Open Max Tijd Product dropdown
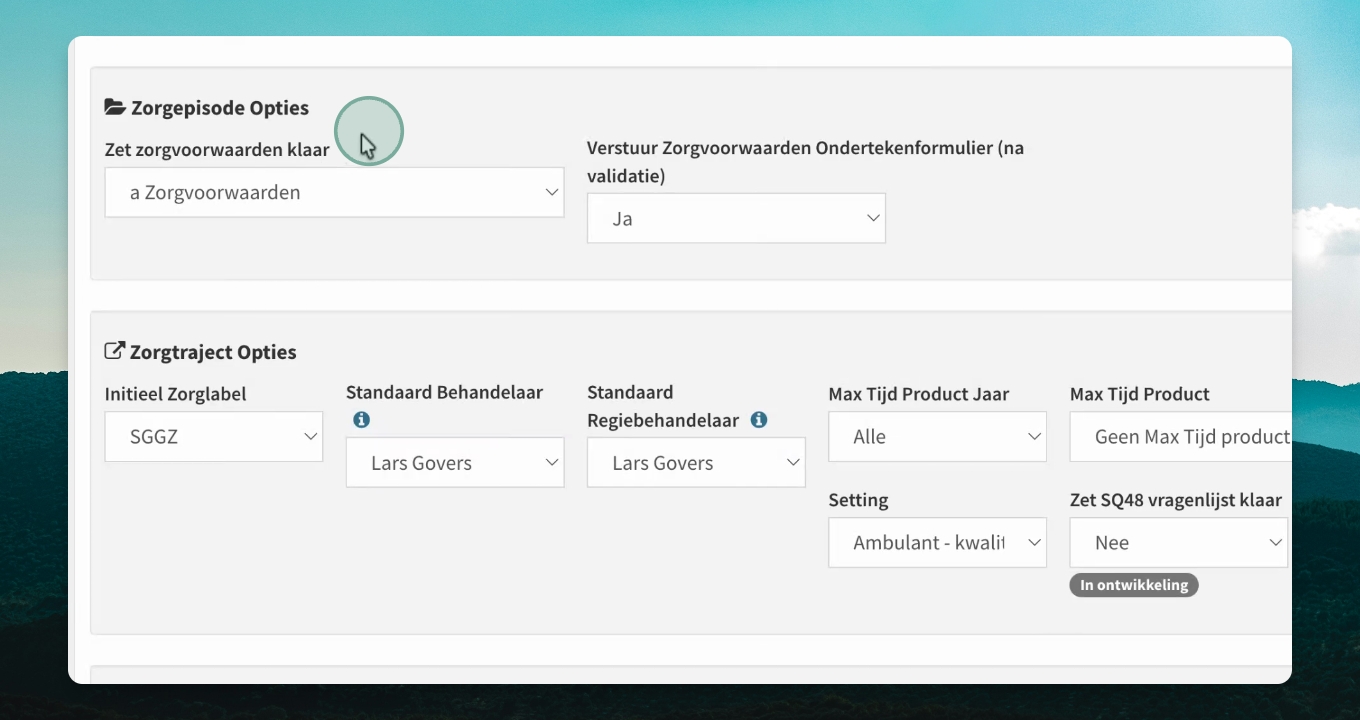 pyautogui.click(x=1181, y=436)
